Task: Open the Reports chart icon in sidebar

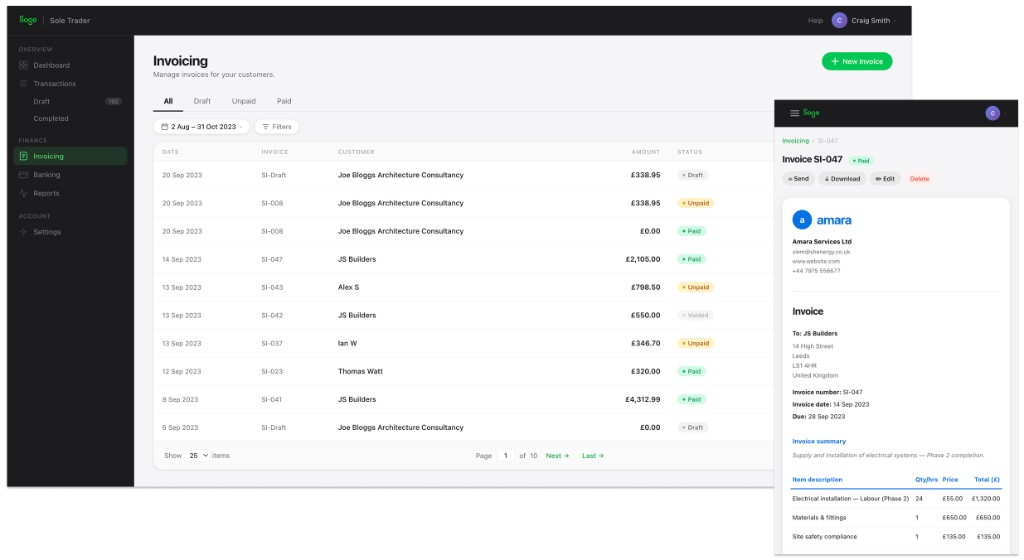Action: (x=24, y=193)
